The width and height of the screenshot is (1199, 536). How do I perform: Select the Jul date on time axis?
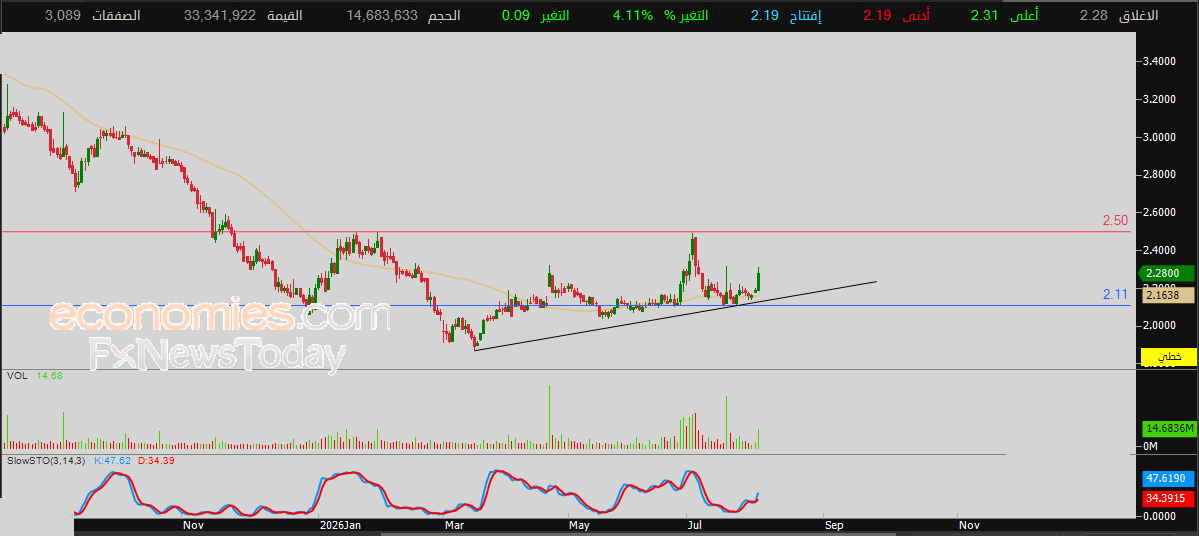click(x=696, y=525)
